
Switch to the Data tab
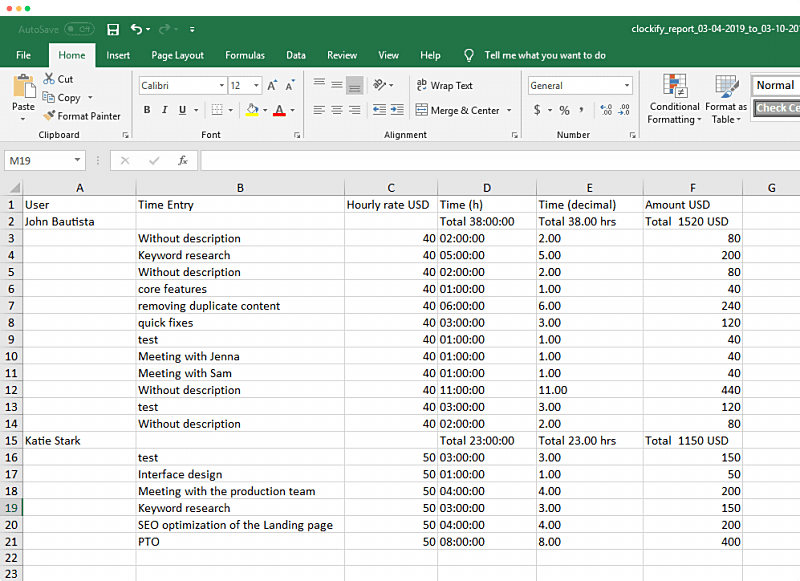pyautogui.click(x=295, y=55)
